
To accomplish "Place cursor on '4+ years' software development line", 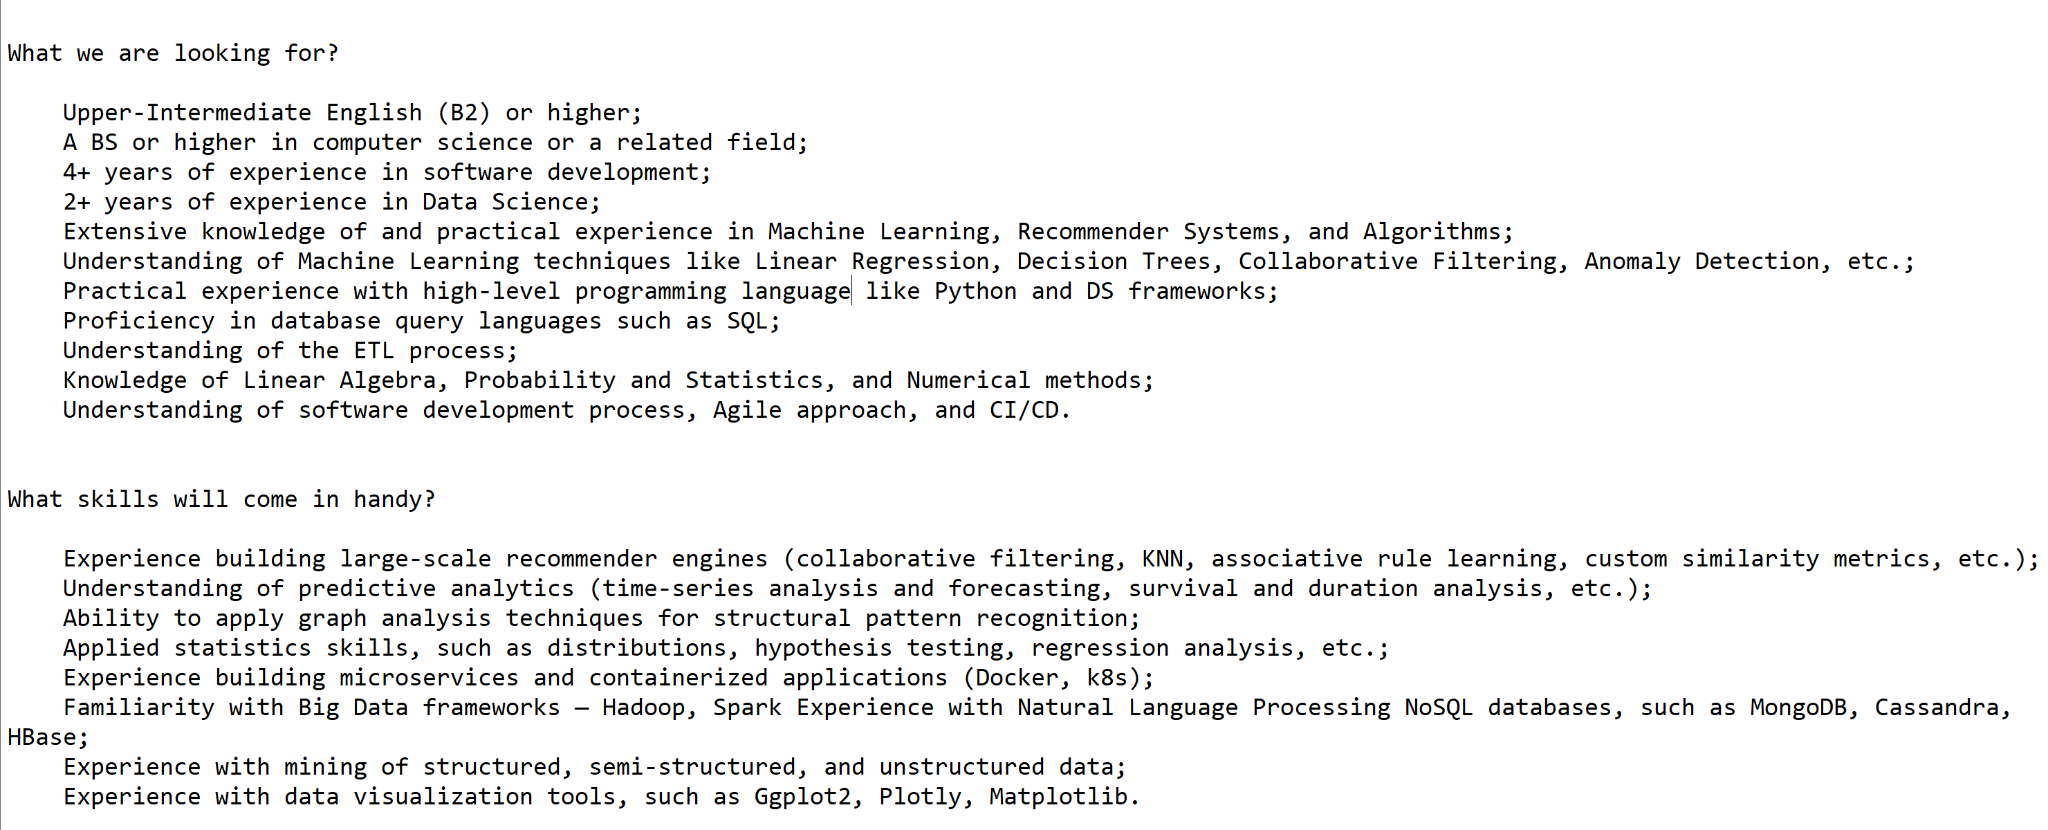I will click(118, 172).
